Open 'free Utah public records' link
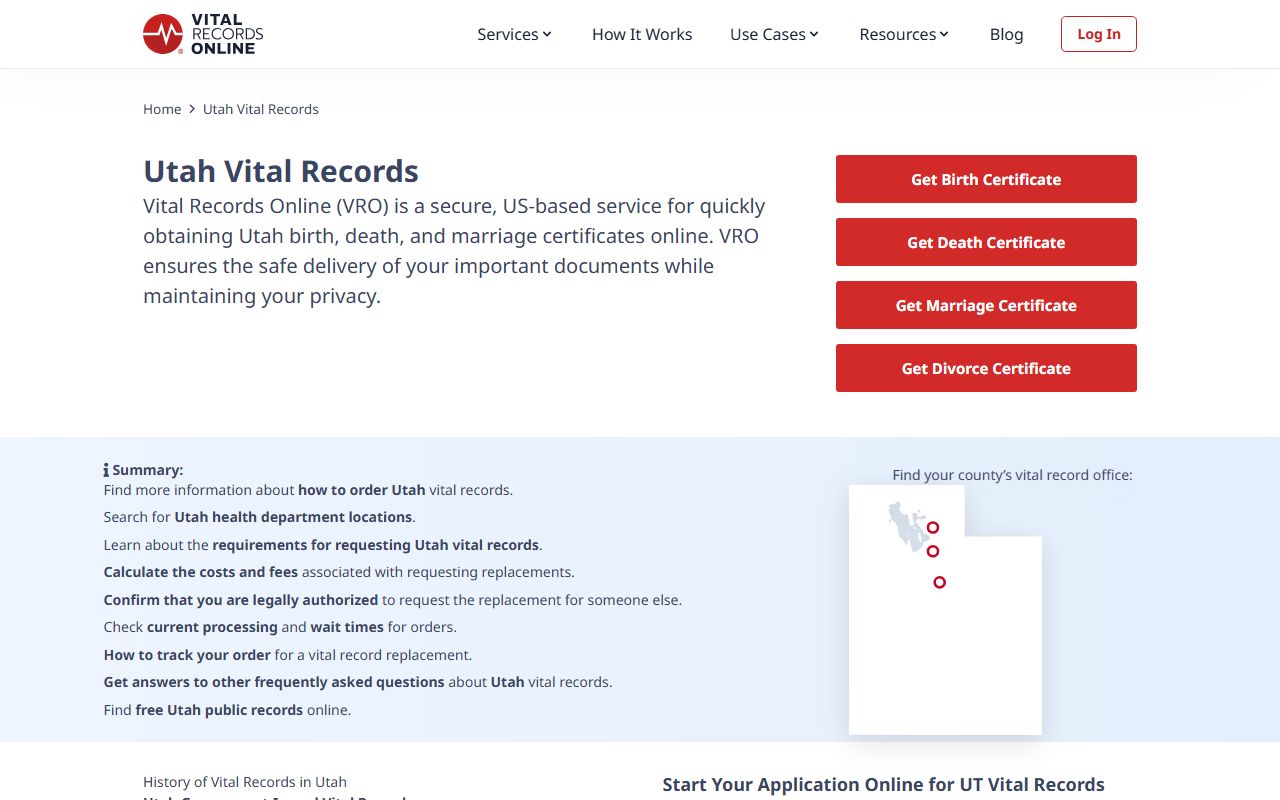 click(219, 710)
